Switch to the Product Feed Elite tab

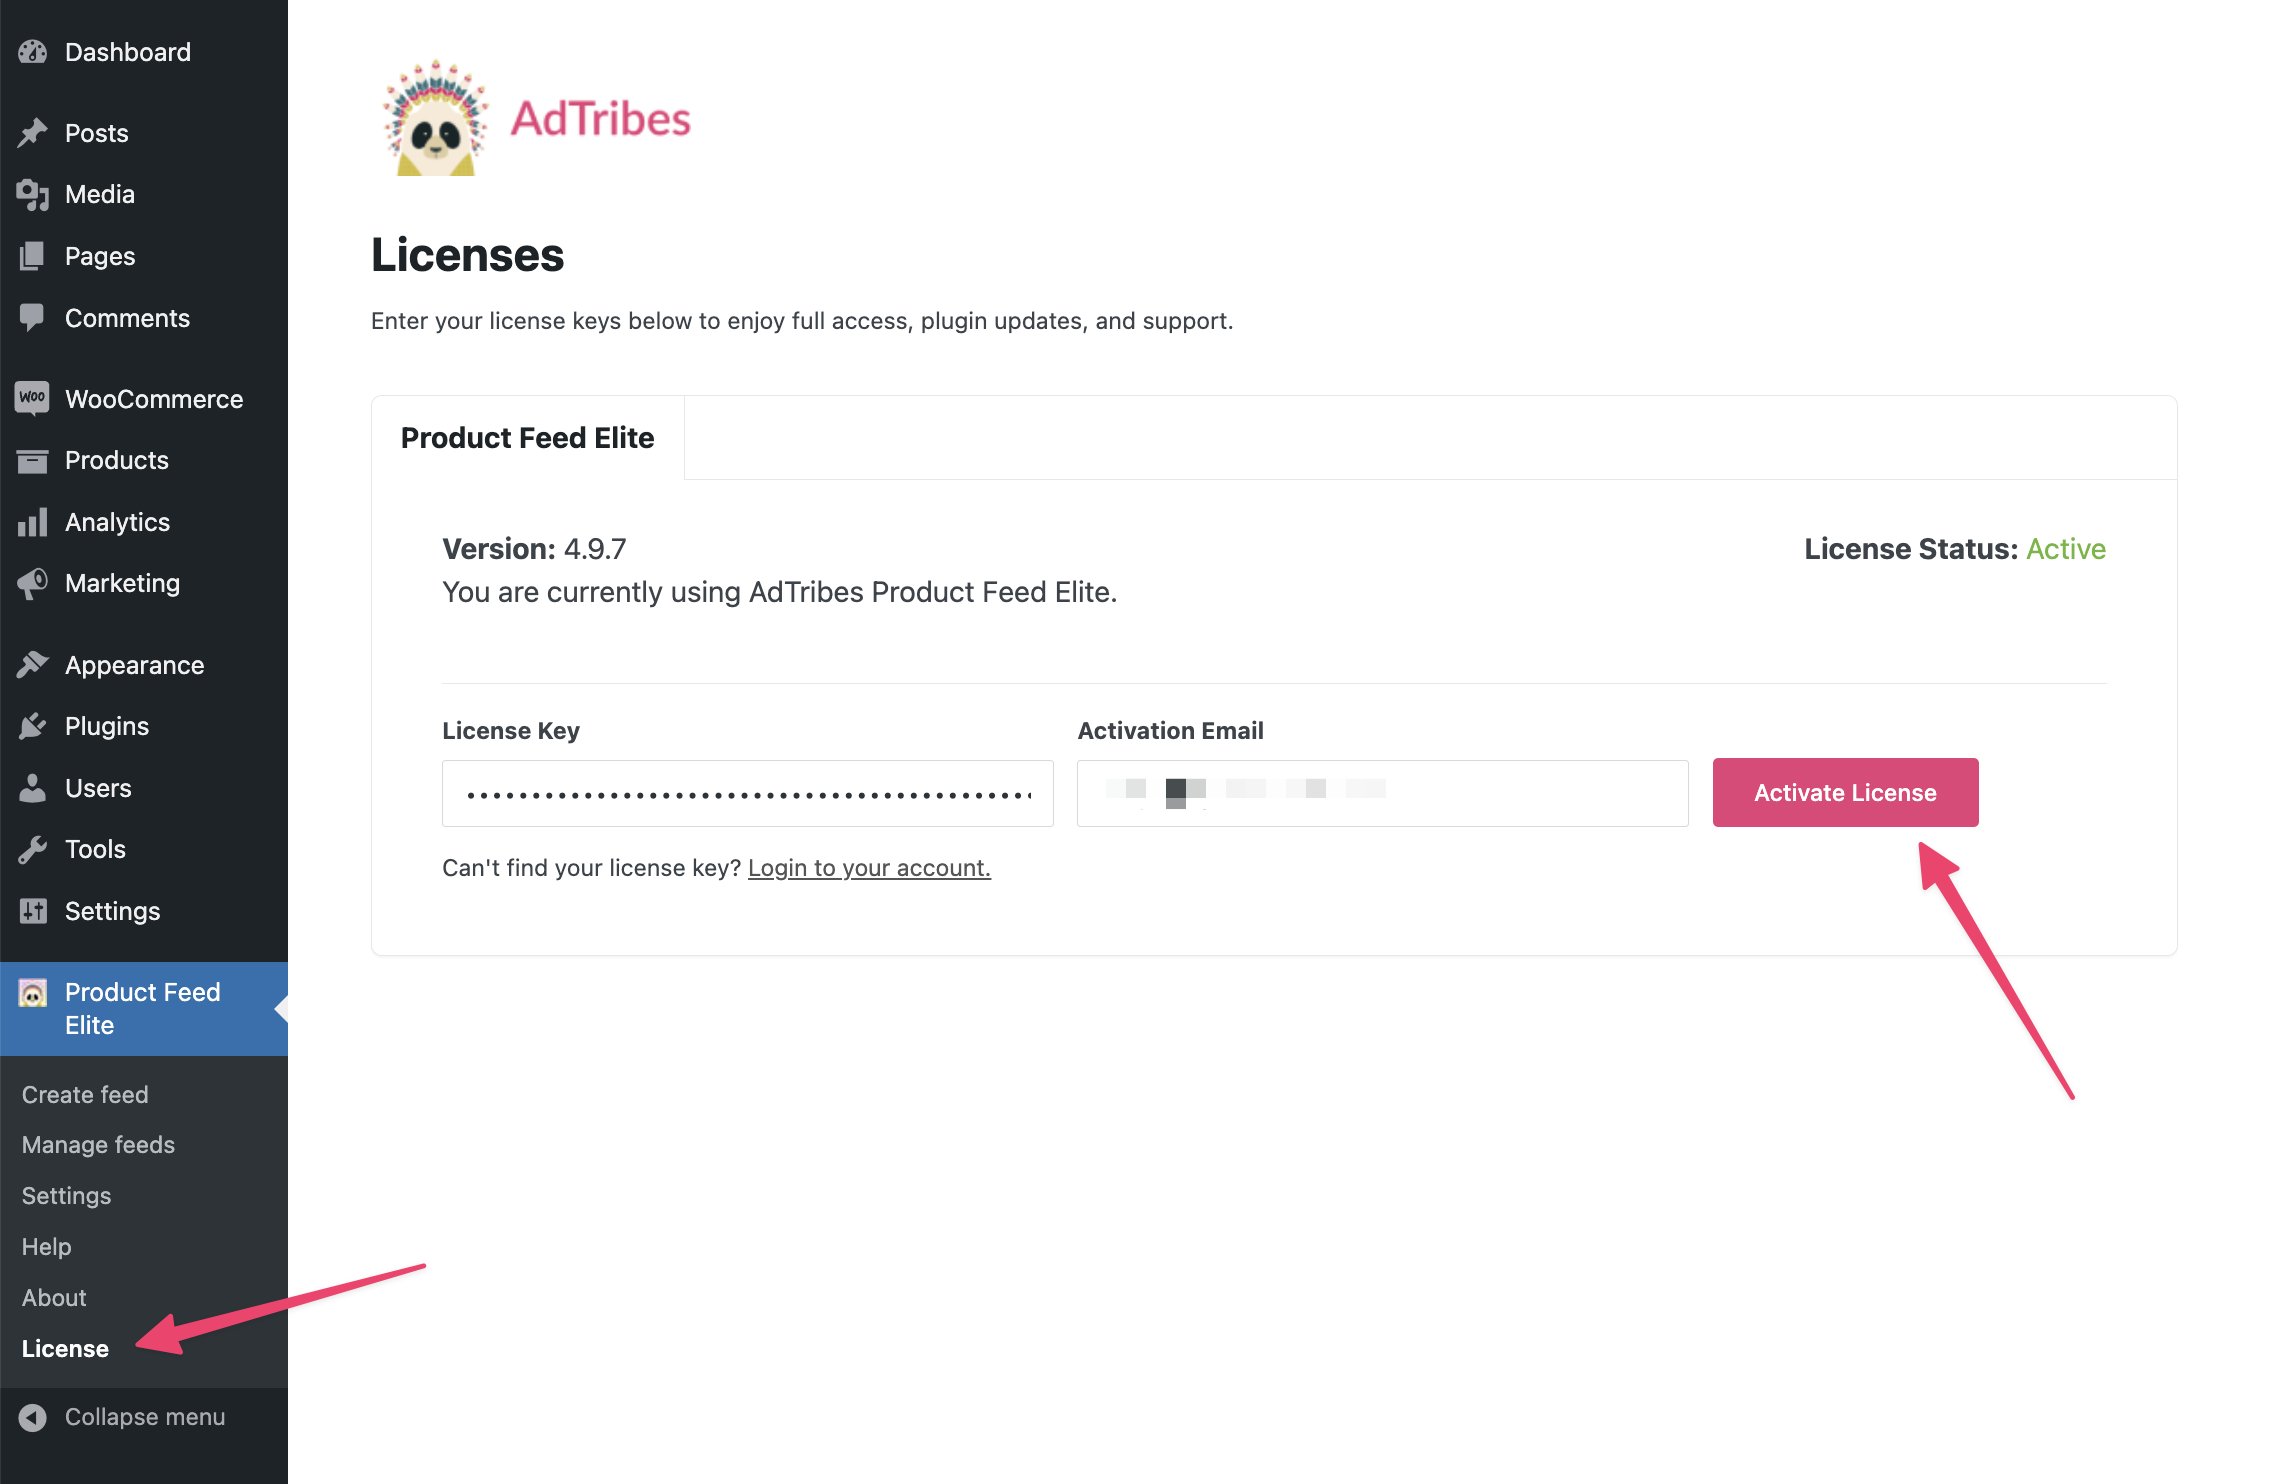[527, 438]
